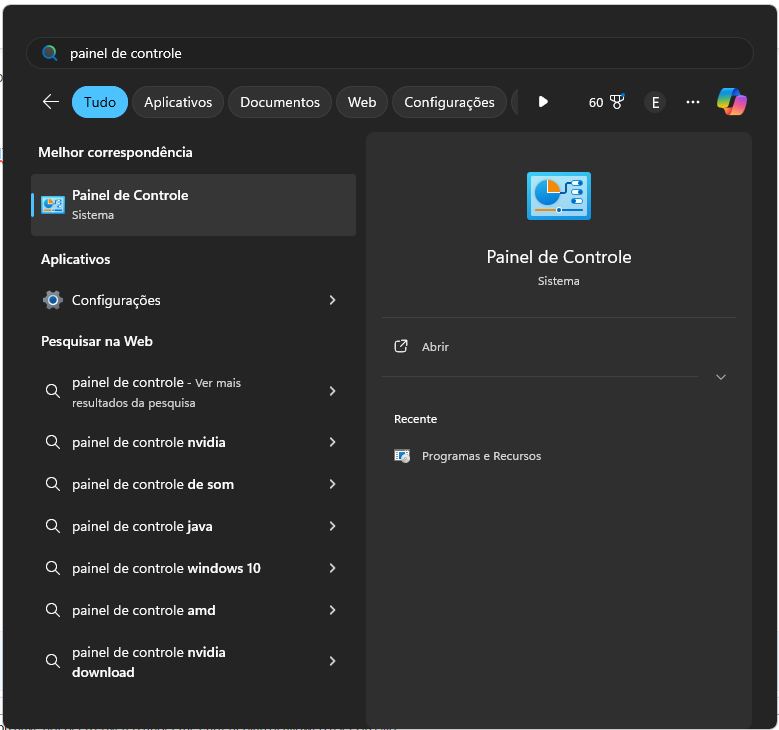Screen dimensions: 779x730
Task: Click the large Control Panel icon in preview
Action: pos(558,196)
